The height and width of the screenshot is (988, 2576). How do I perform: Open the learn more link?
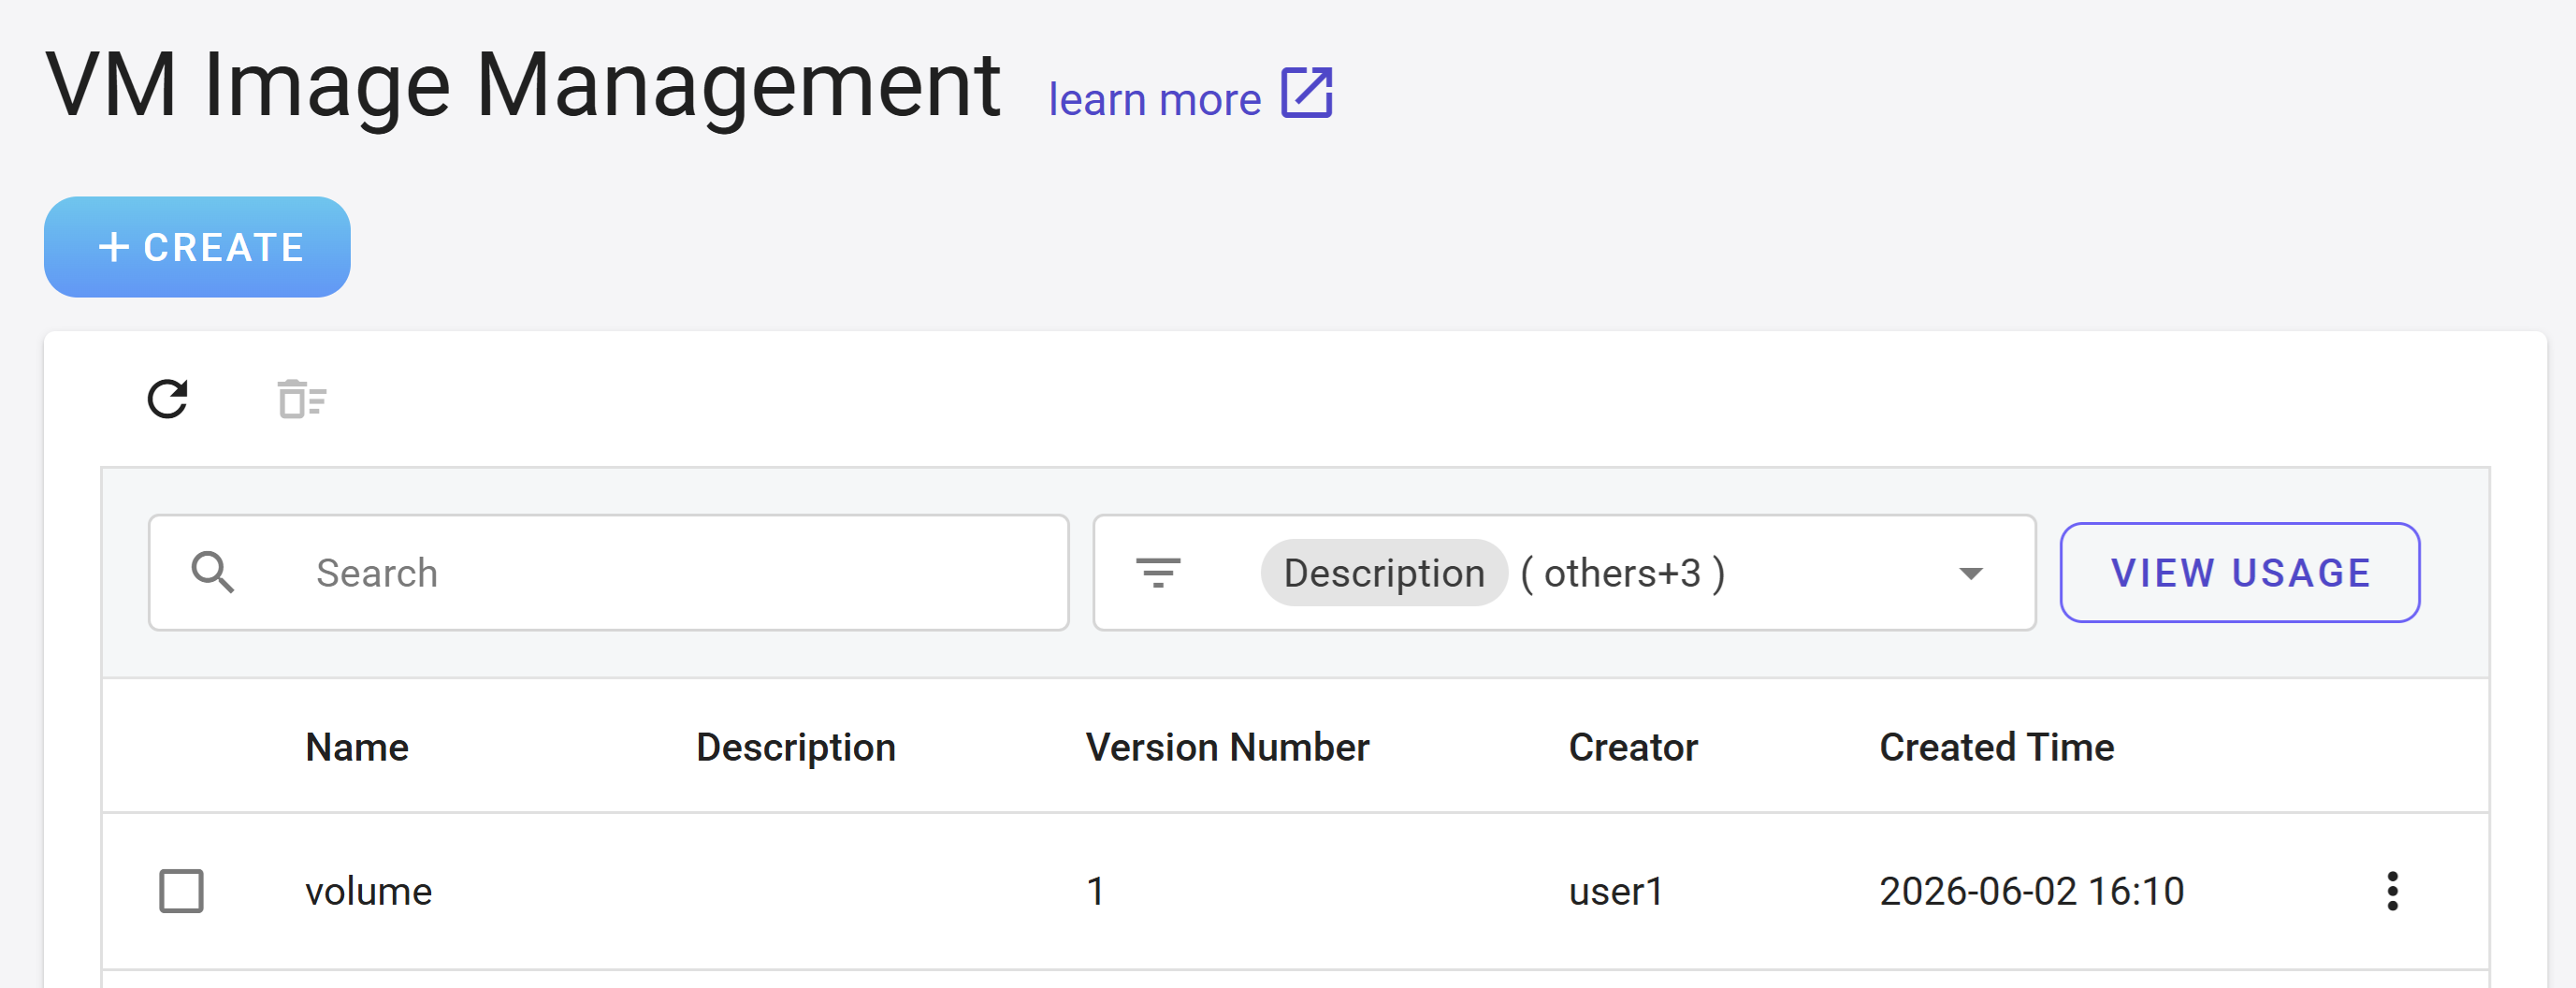click(1154, 100)
